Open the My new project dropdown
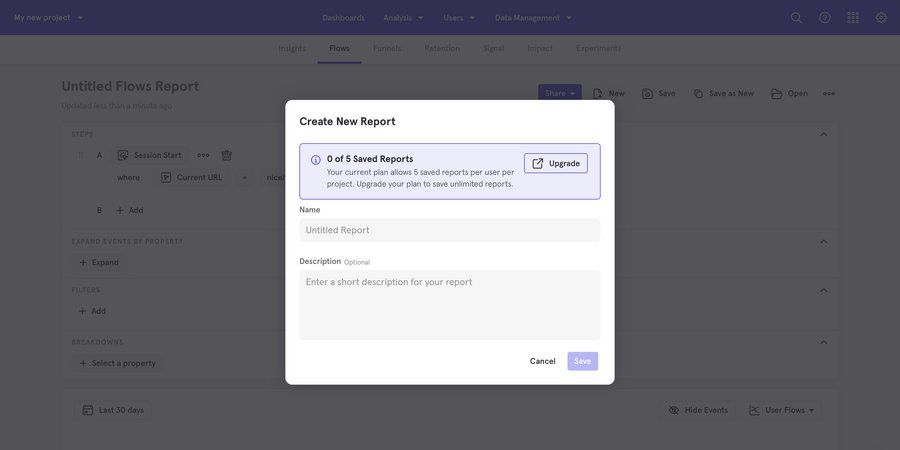 (48, 18)
